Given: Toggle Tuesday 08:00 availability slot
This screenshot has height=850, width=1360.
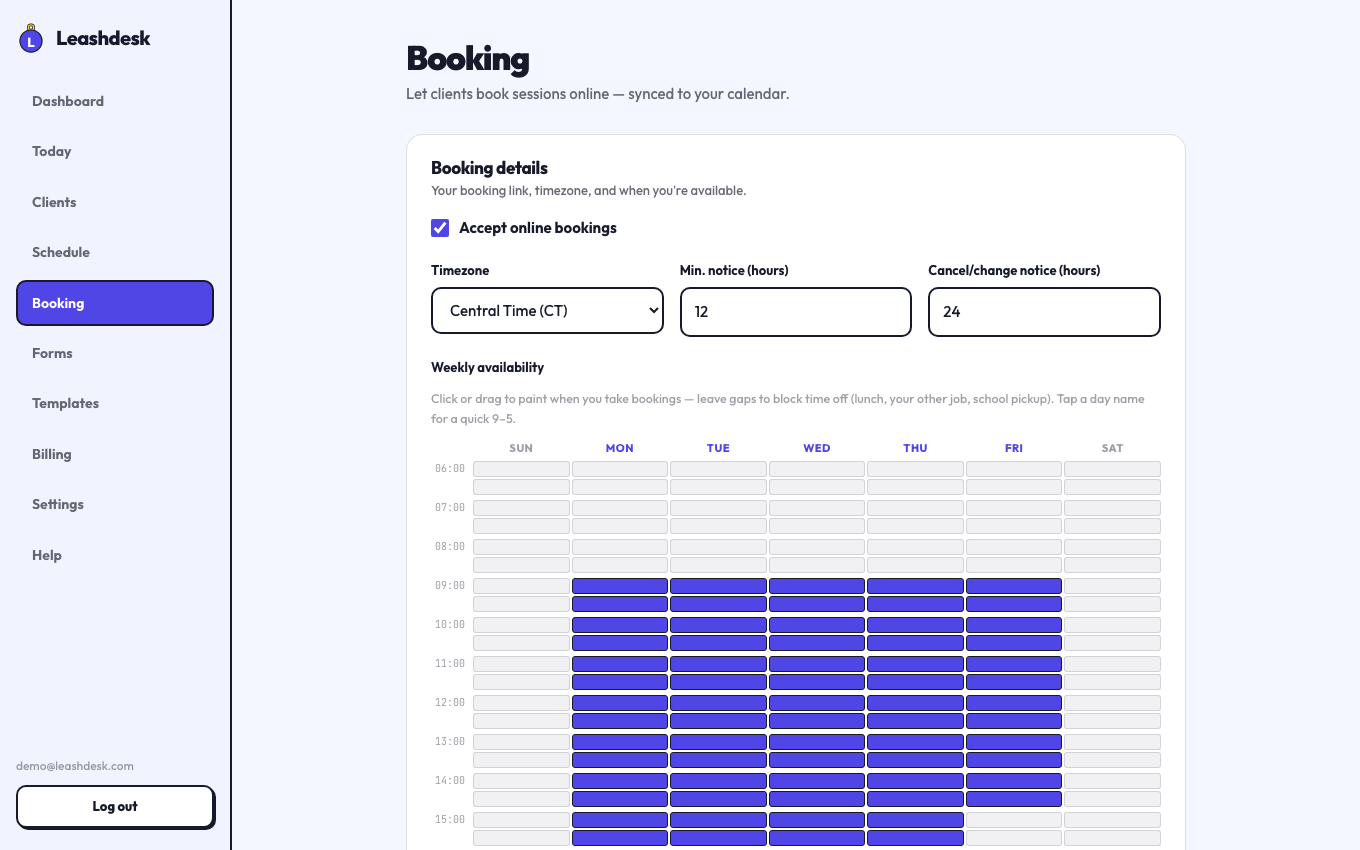Looking at the screenshot, I should coord(718,547).
